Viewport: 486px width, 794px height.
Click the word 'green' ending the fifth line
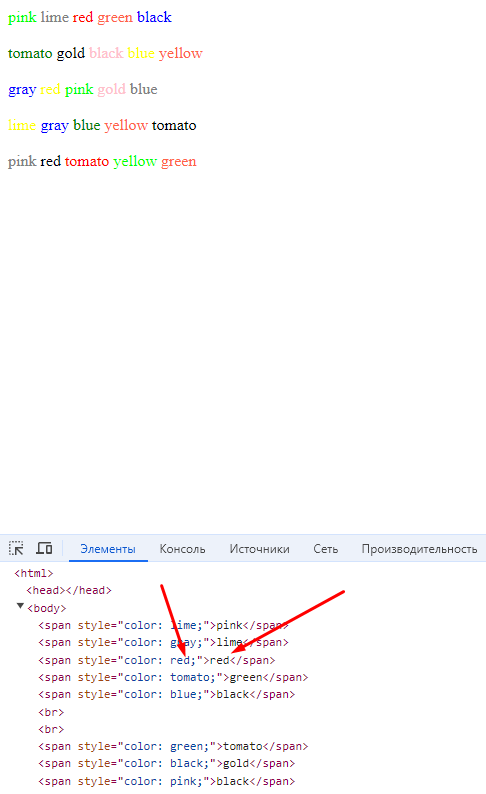tap(179, 162)
